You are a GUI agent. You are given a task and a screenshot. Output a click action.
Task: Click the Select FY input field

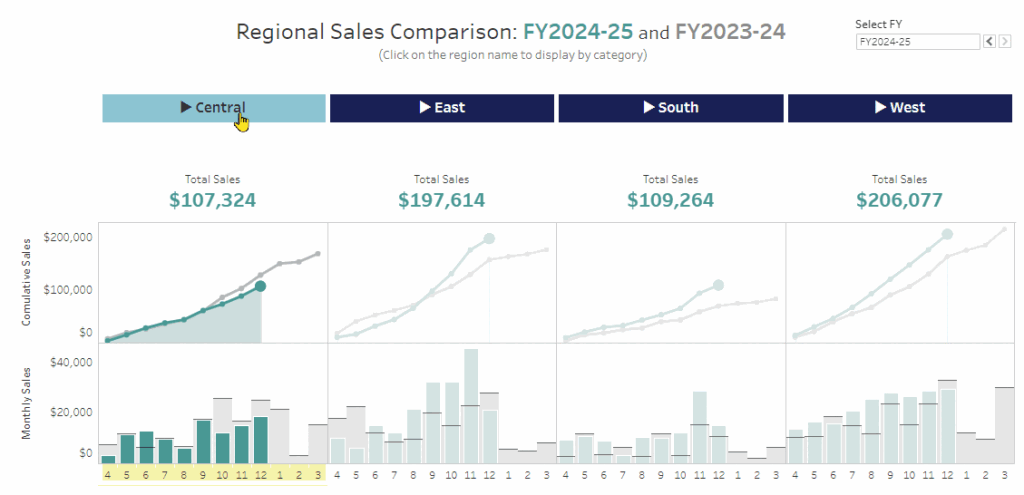point(917,42)
